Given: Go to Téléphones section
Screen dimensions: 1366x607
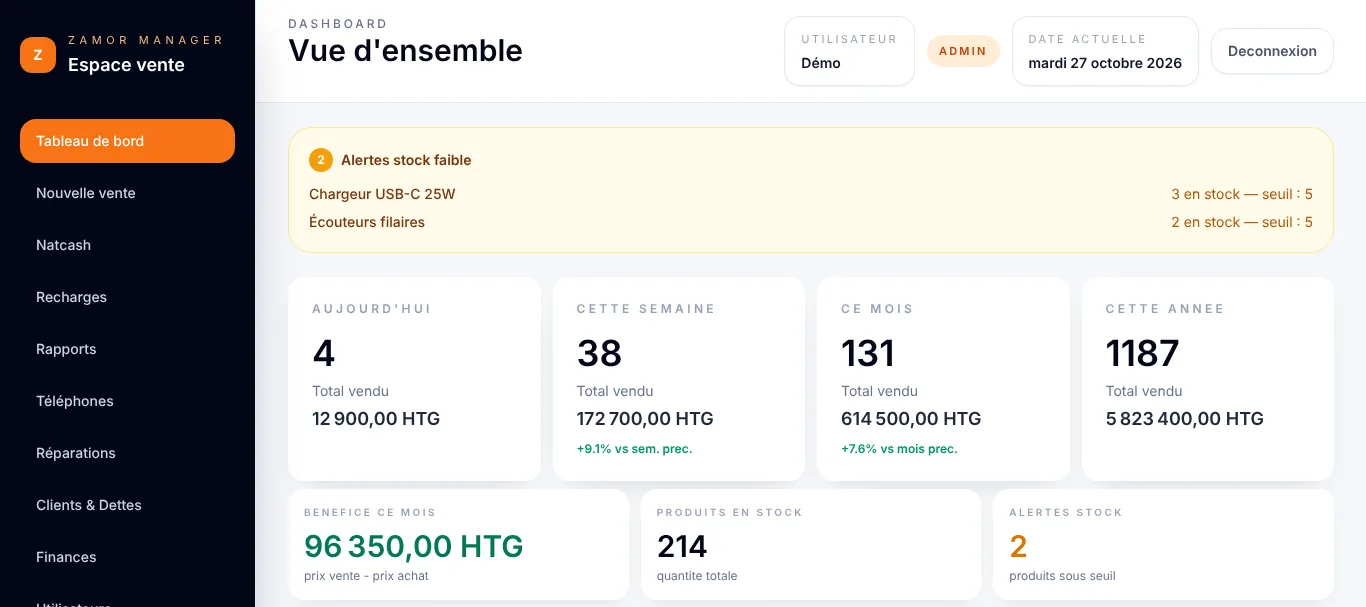Looking at the screenshot, I should pyautogui.click(x=127, y=401).
